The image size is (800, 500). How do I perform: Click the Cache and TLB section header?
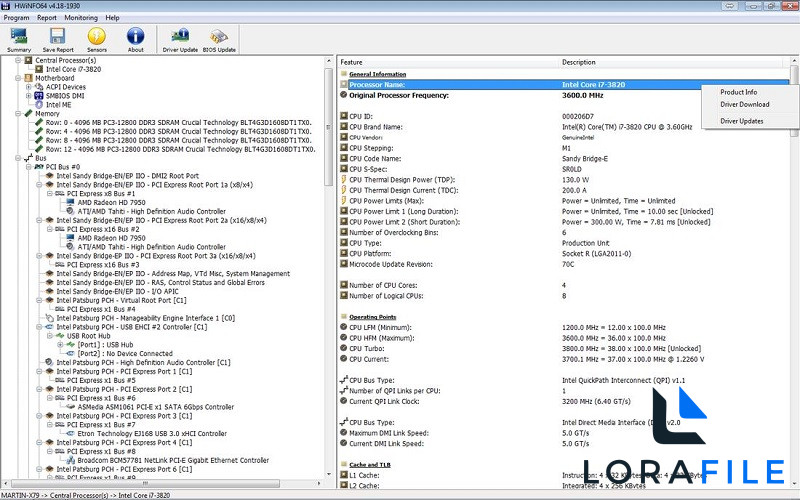[x=369, y=464]
